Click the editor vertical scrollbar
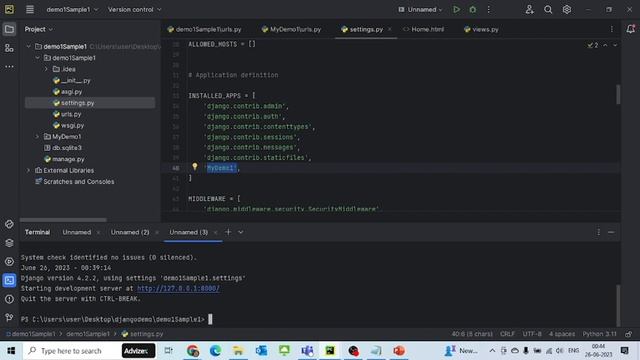The height and width of the screenshot is (360, 640). [618, 94]
